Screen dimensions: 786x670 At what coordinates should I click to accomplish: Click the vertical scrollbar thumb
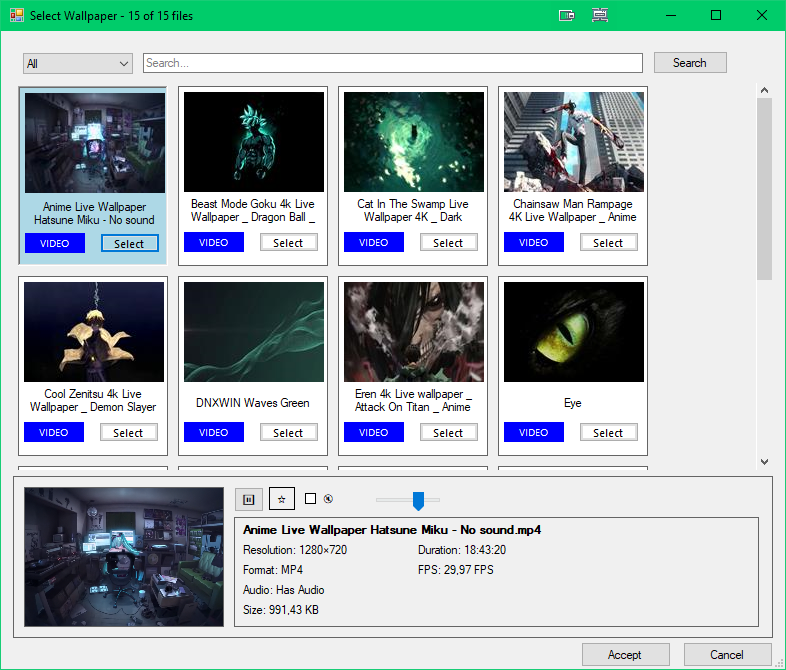click(764, 188)
